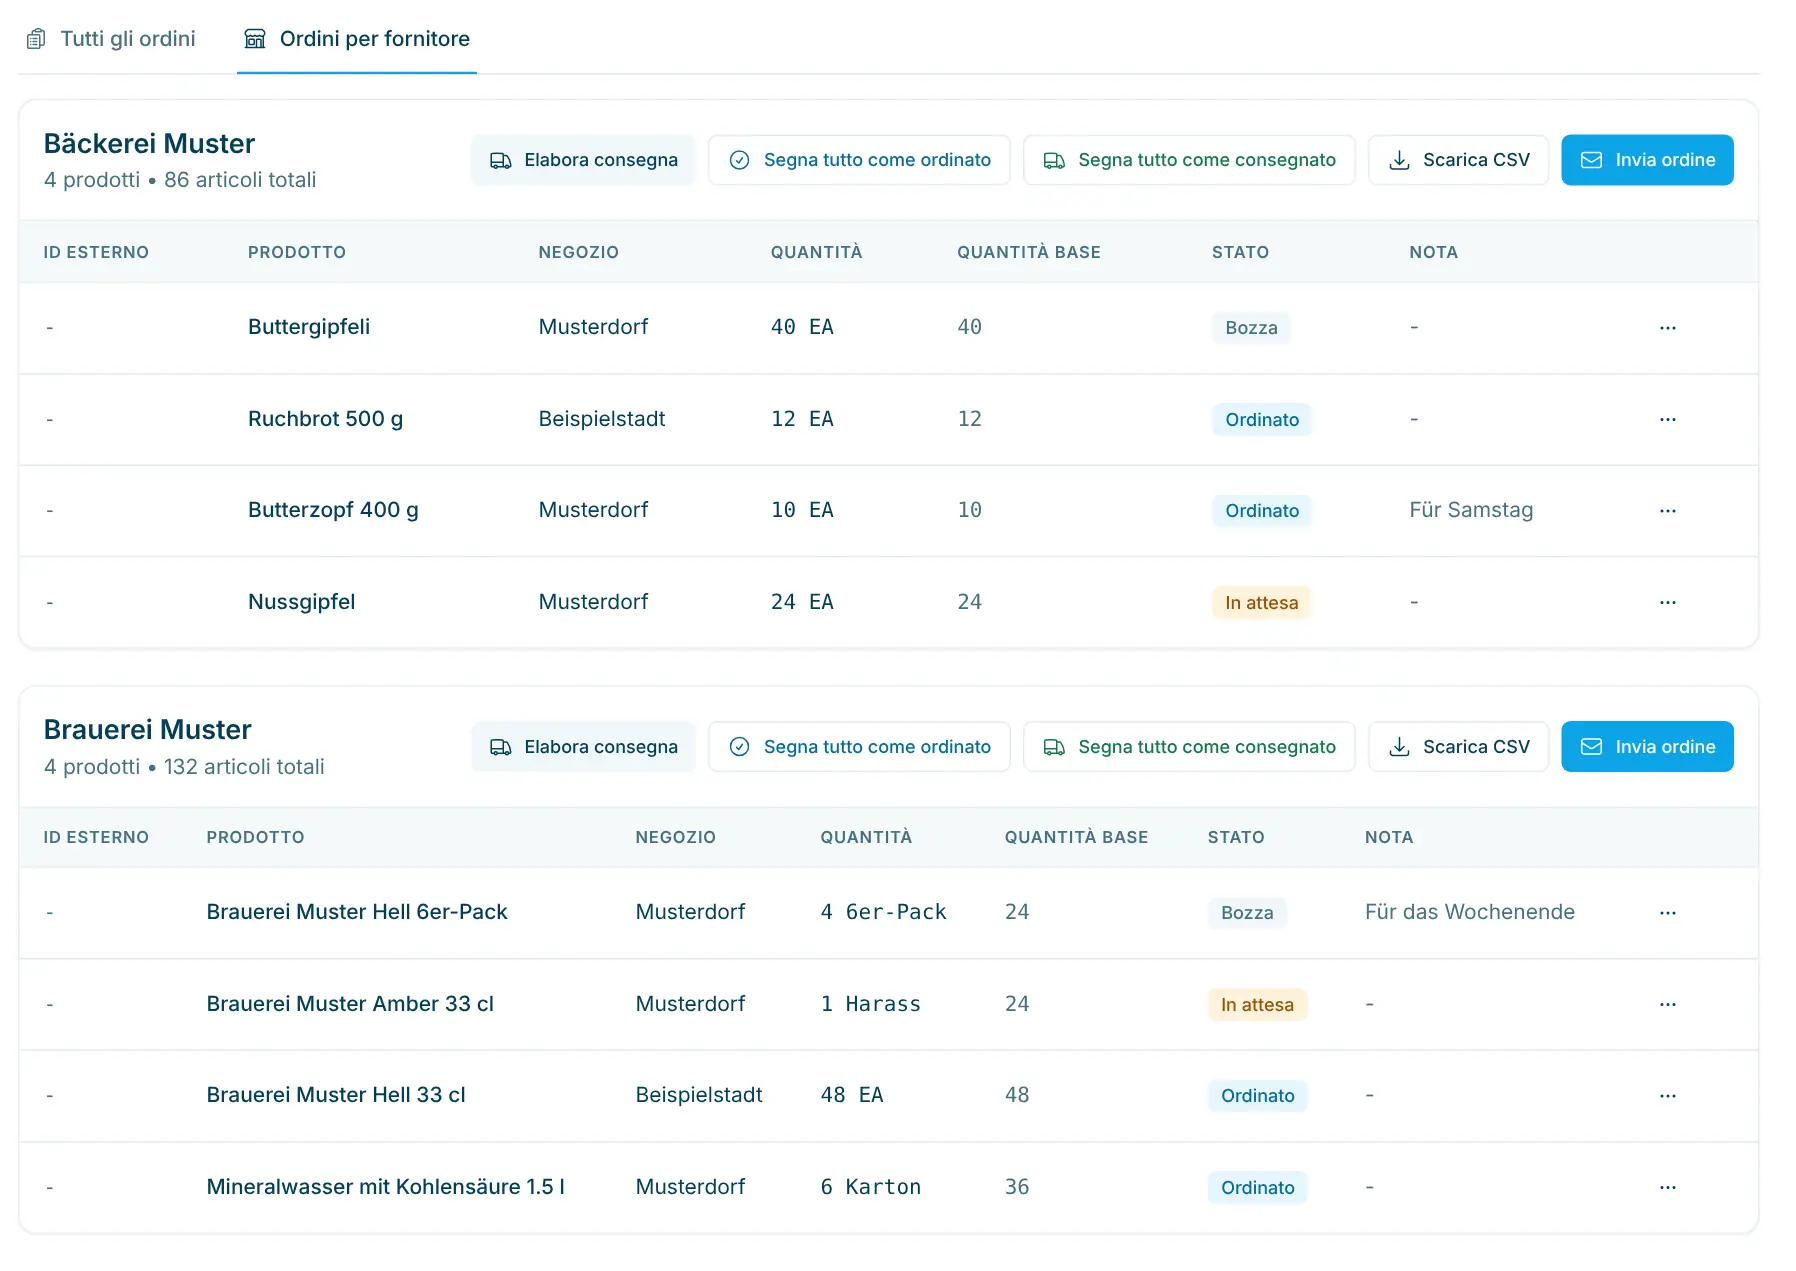The image size is (1796, 1271).
Task: Open the Nussgipfel row ellipsis menu
Action: click(1667, 602)
